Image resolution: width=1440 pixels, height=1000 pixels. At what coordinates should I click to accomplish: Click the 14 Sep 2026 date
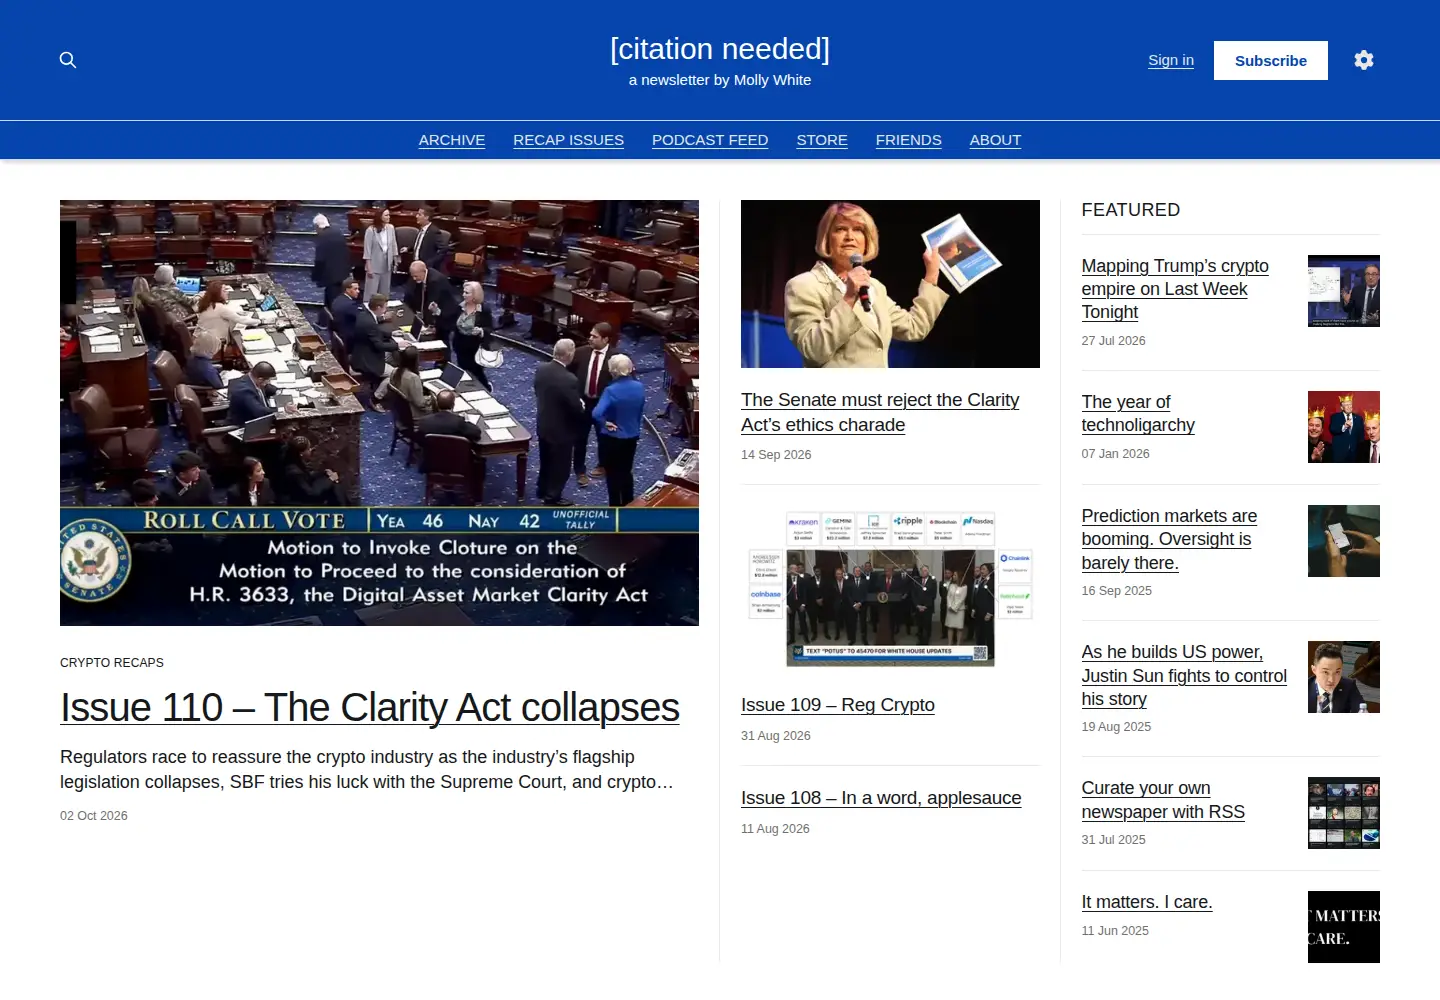[776, 455]
